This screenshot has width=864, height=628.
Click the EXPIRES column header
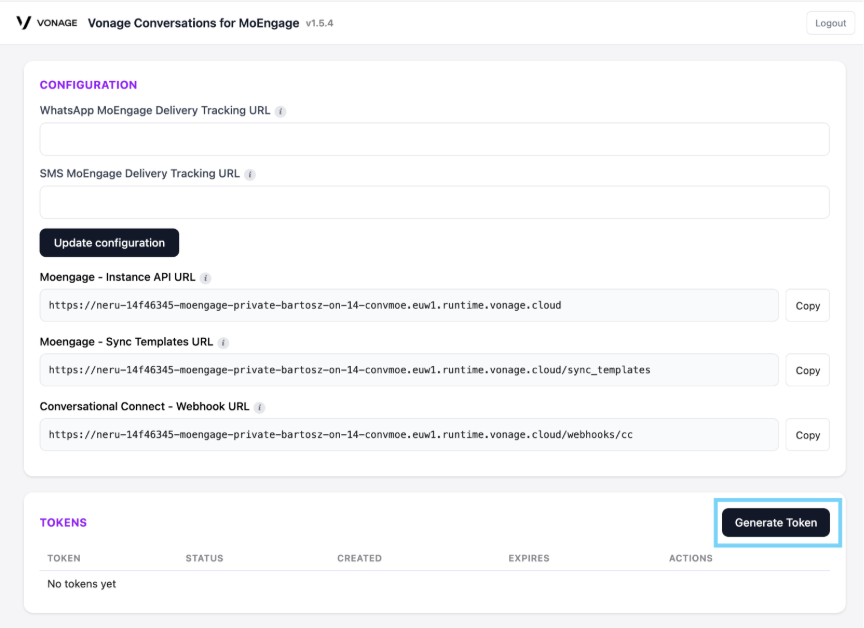529,558
